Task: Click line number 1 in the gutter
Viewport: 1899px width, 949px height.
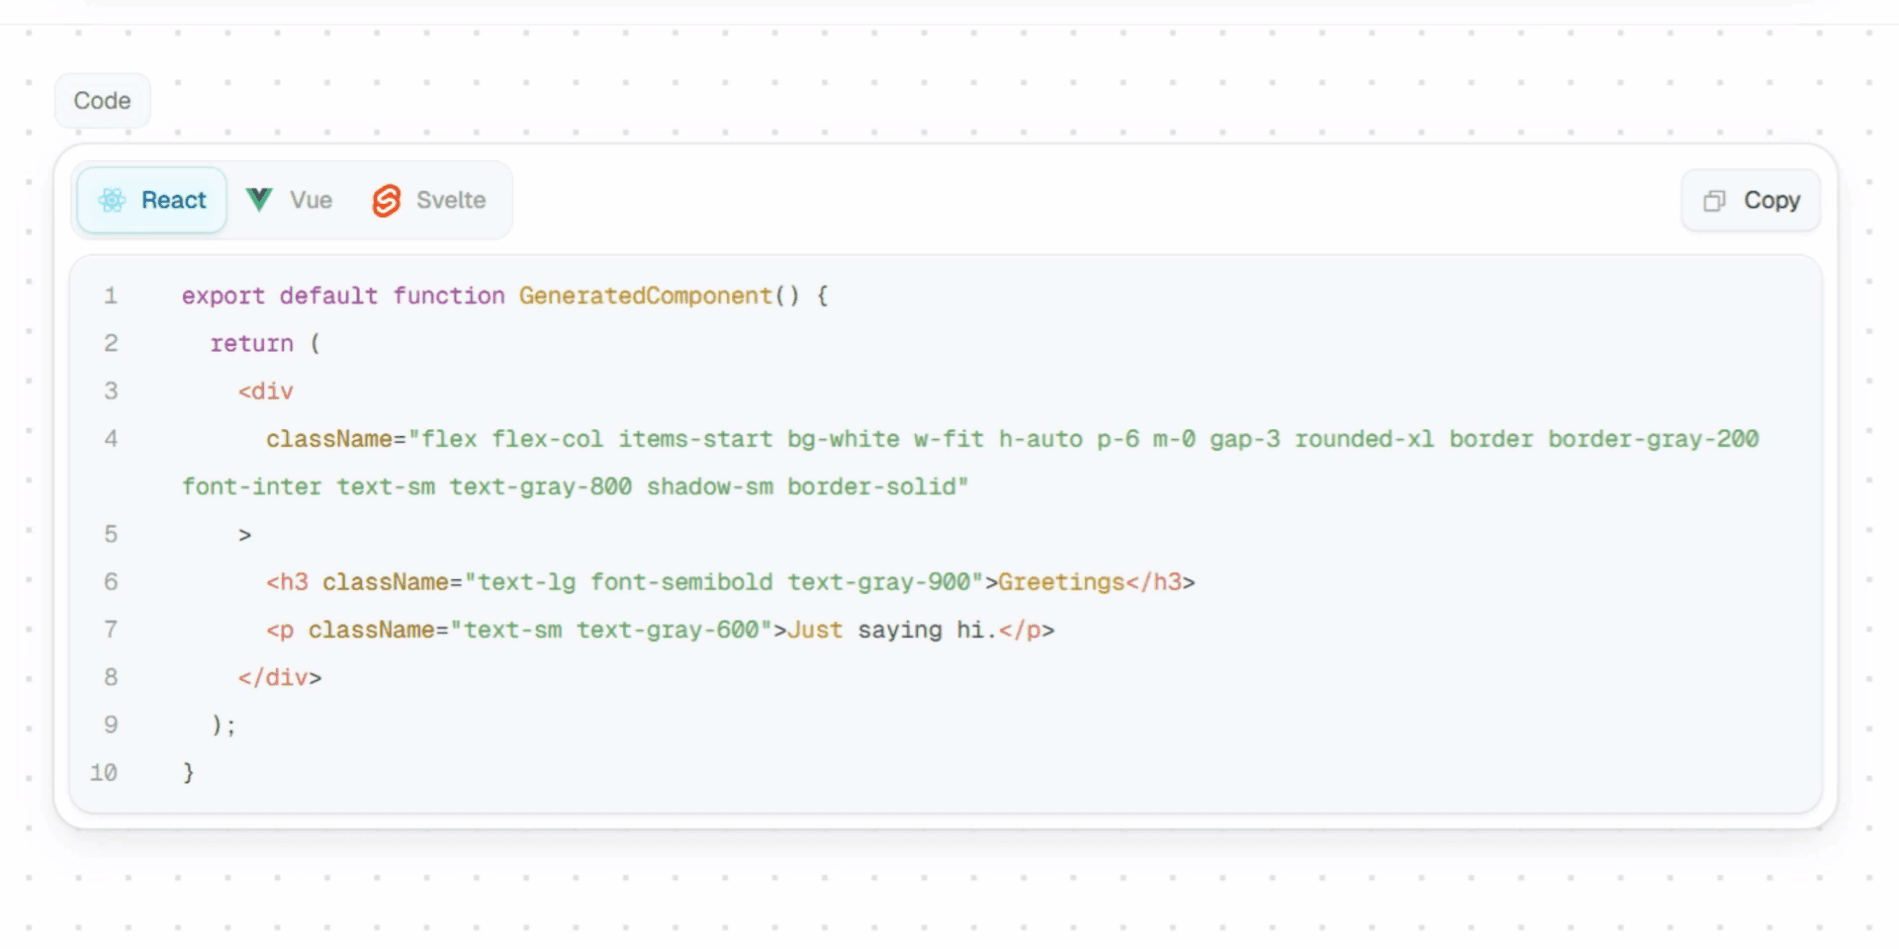Action: tap(110, 296)
